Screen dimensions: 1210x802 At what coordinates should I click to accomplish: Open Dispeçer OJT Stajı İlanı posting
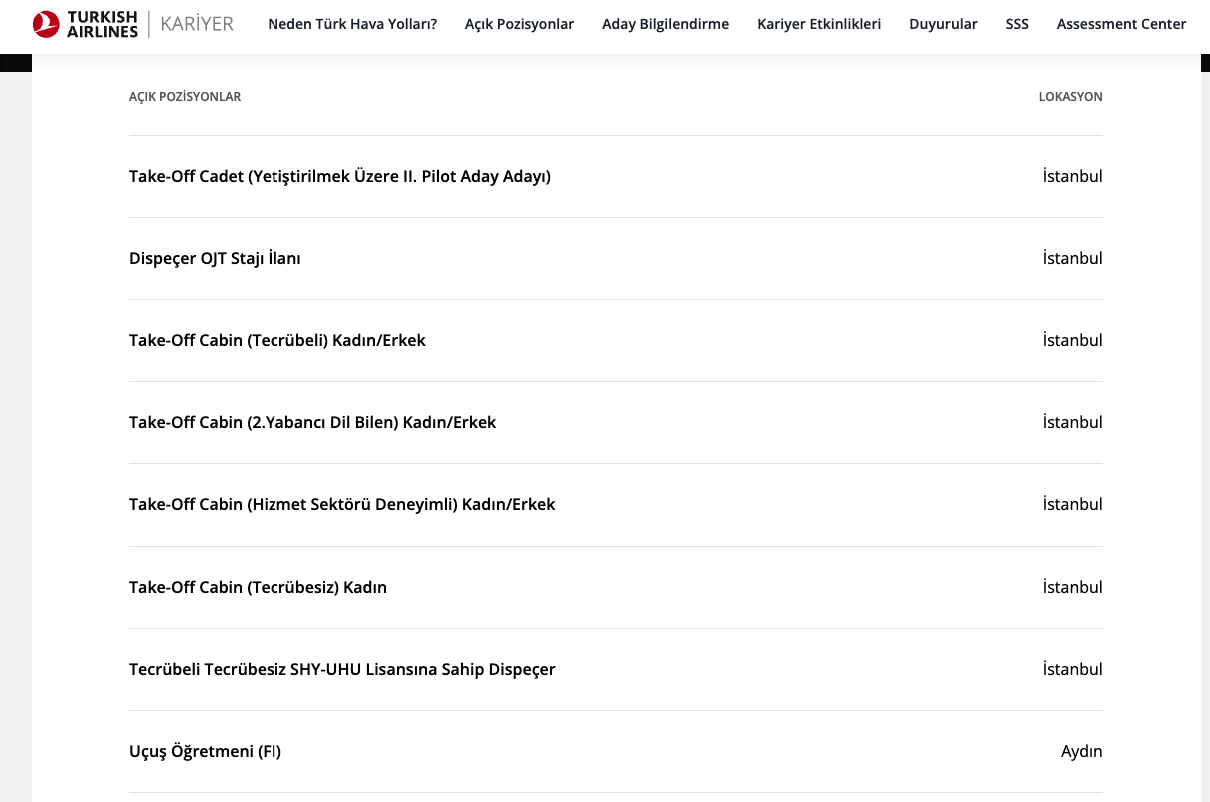215,259
